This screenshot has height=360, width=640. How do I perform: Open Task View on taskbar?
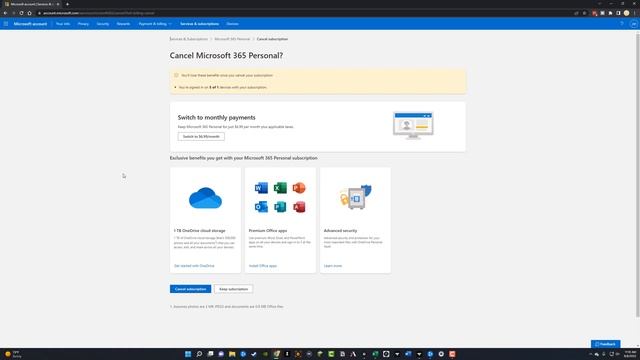[210, 354]
